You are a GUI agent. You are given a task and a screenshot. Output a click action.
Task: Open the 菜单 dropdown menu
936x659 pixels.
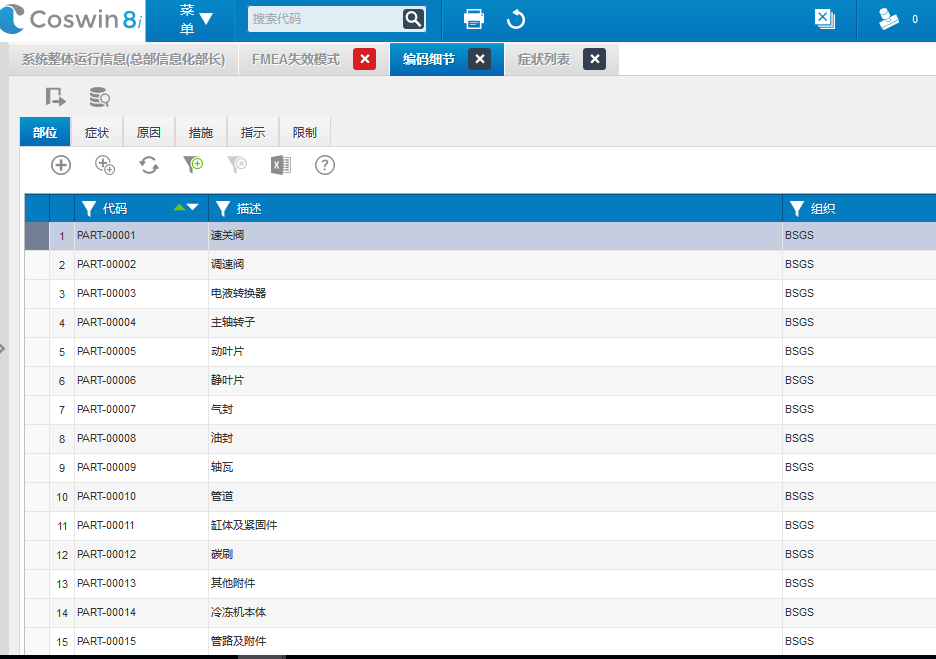196,19
